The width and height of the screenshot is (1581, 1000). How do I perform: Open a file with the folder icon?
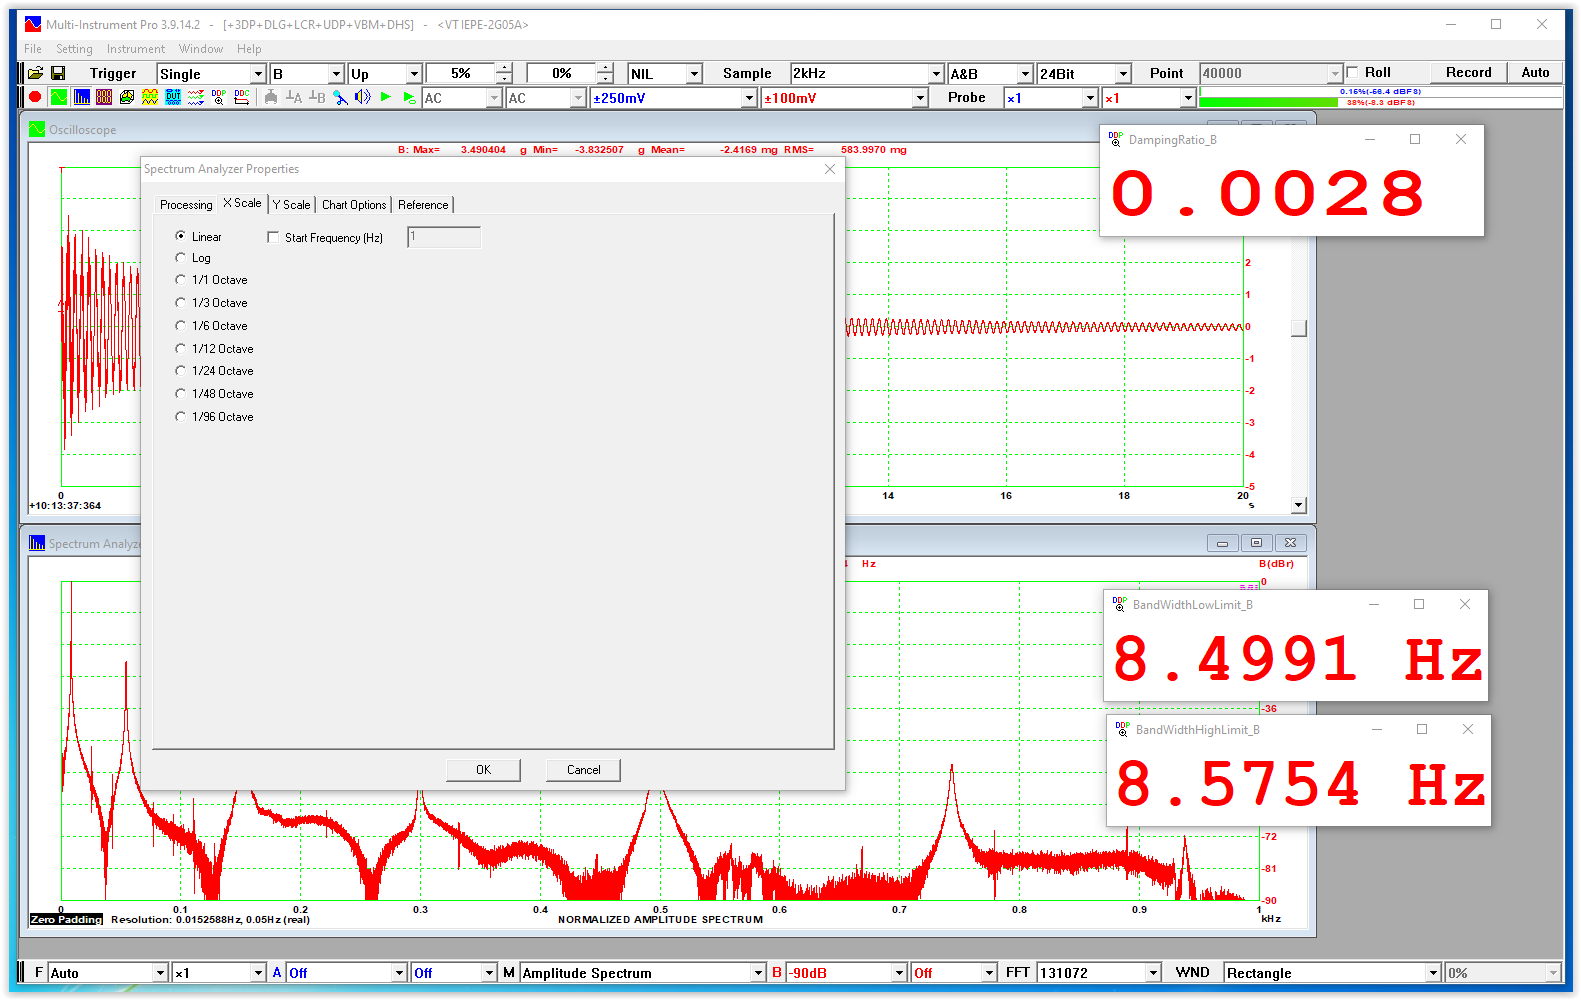[x=35, y=73]
